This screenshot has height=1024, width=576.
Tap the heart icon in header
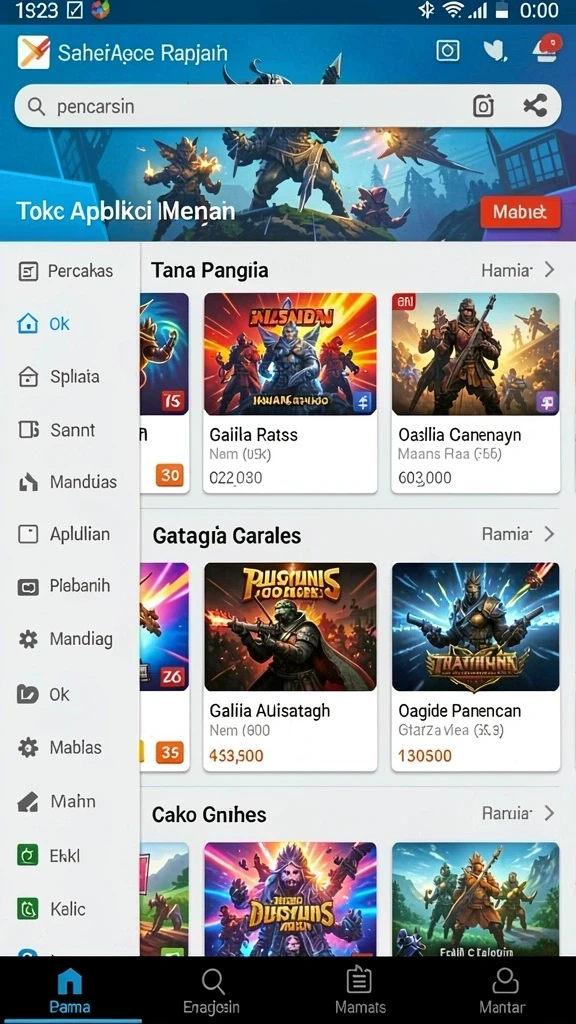tap(496, 51)
